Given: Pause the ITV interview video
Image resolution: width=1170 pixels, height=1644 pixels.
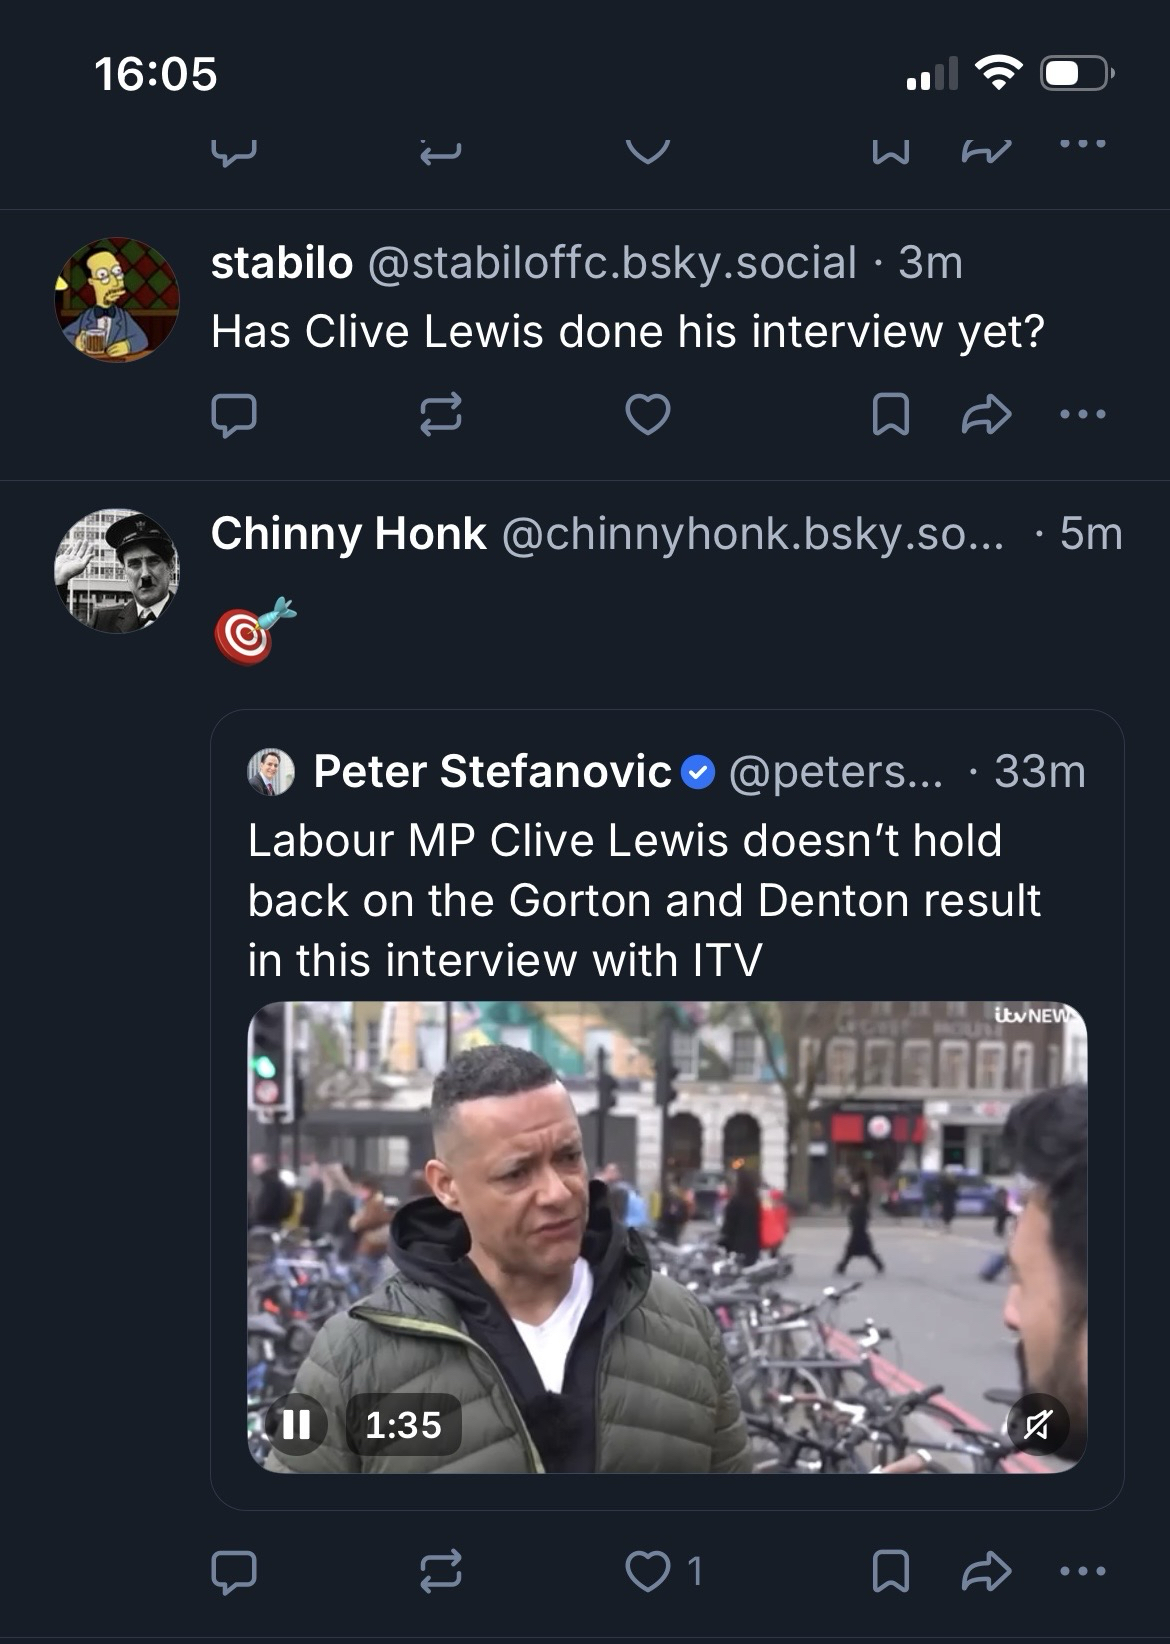Looking at the screenshot, I should 296,1424.
